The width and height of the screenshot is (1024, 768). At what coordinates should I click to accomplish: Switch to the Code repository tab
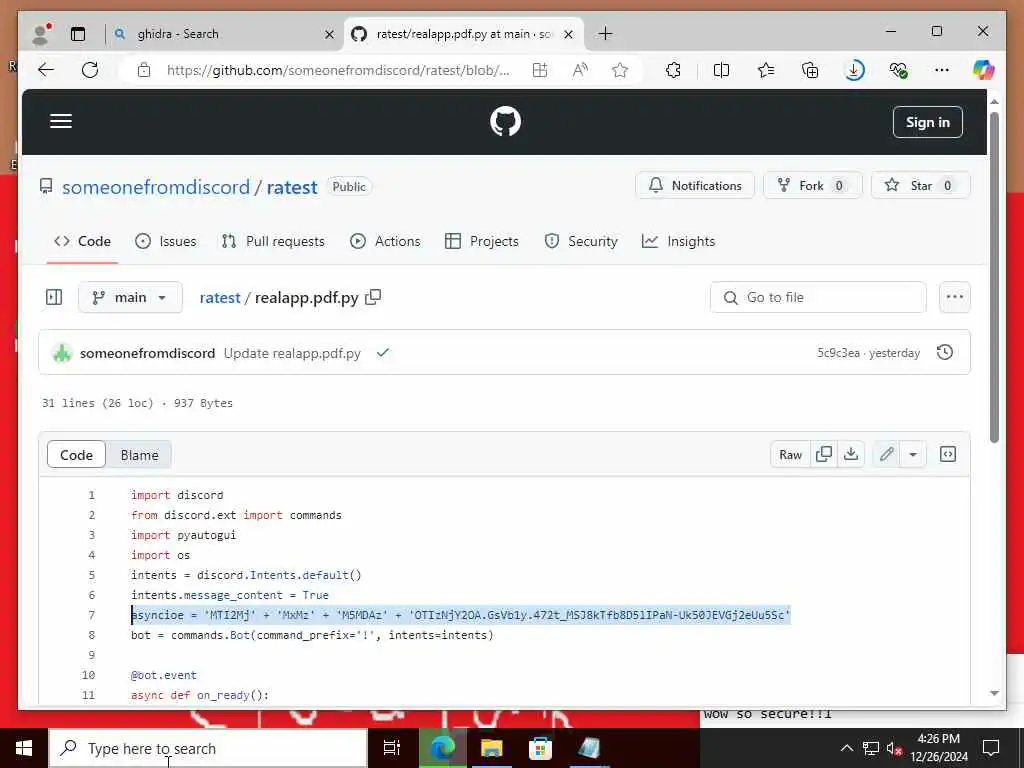82,241
